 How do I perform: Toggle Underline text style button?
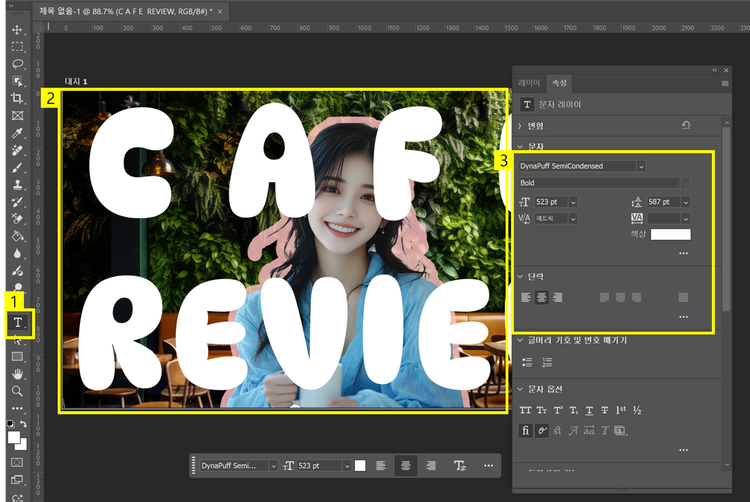tap(589, 411)
